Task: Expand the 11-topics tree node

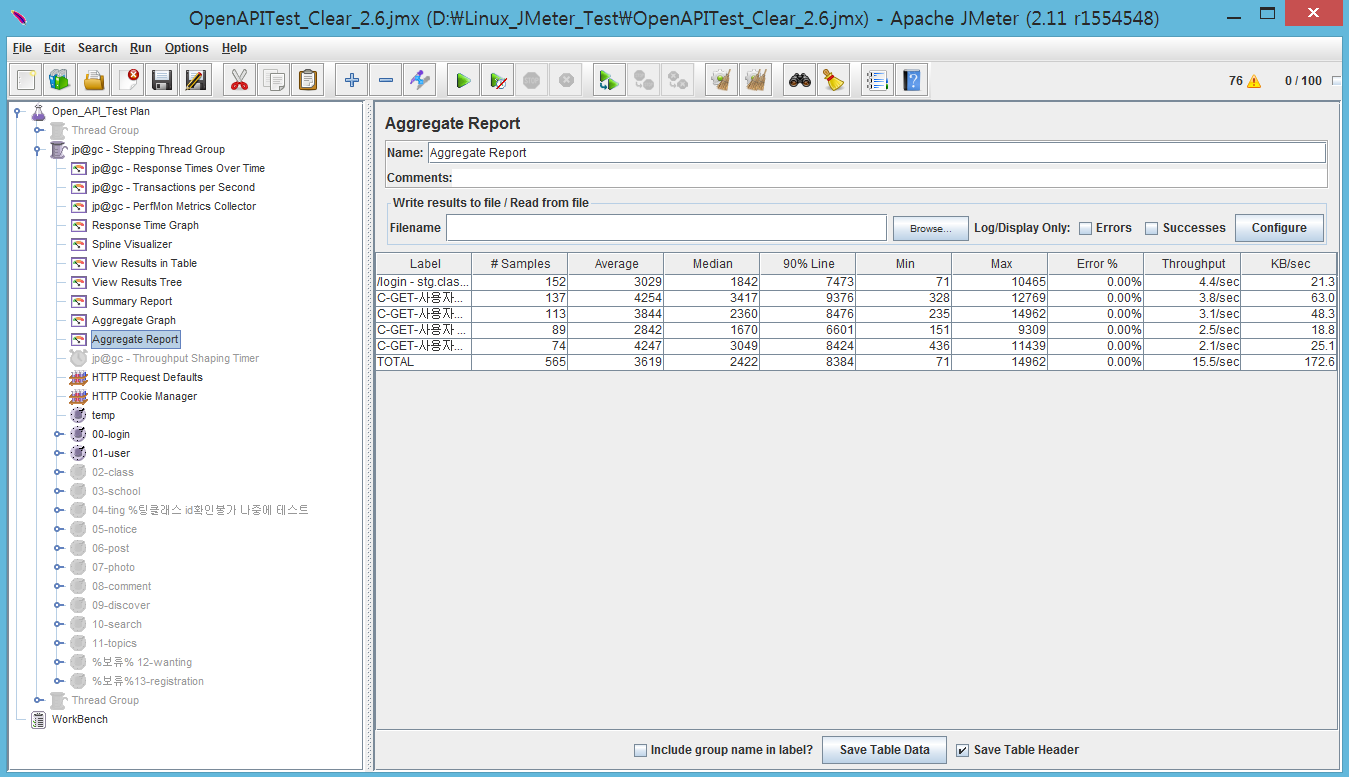Action: click(x=58, y=643)
